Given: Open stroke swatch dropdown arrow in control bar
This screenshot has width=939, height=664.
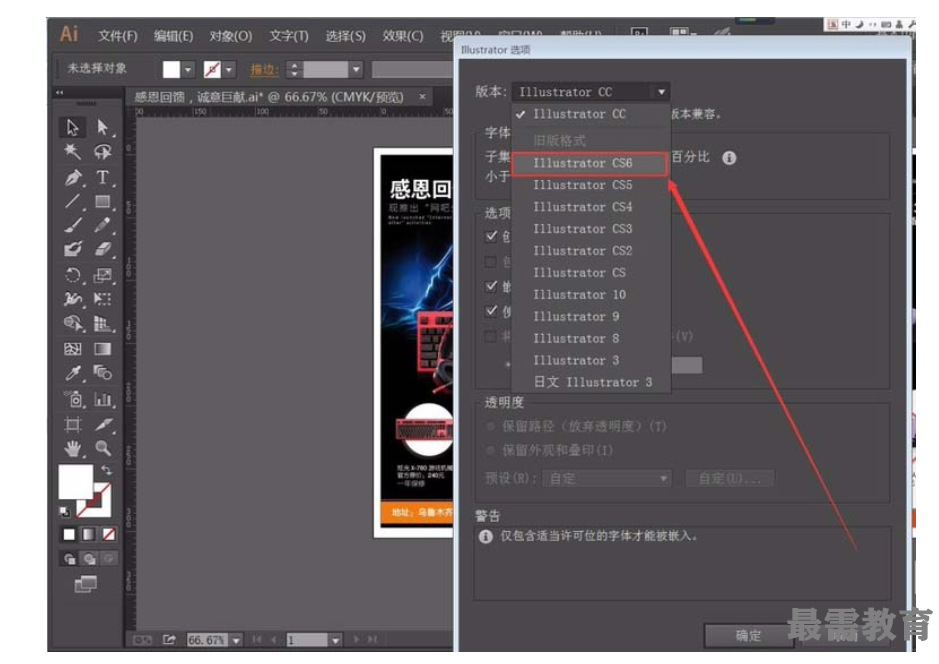Looking at the screenshot, I should (229, 69).
